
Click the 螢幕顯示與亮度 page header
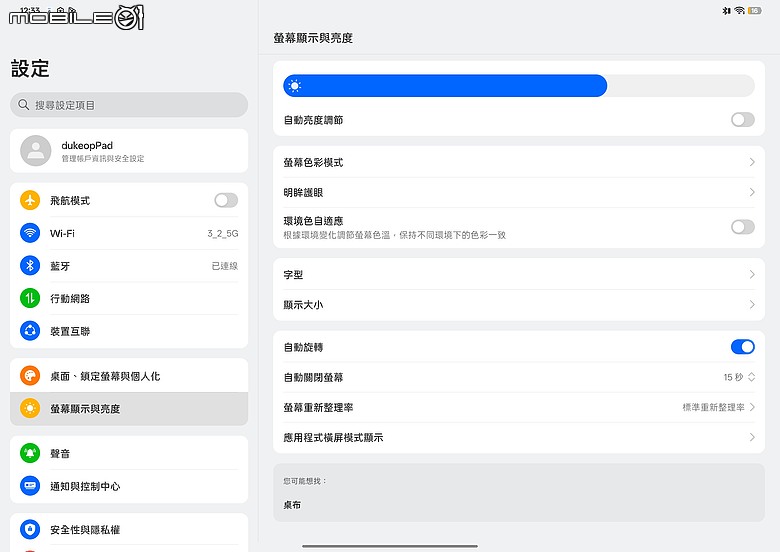tap(313, 38)
